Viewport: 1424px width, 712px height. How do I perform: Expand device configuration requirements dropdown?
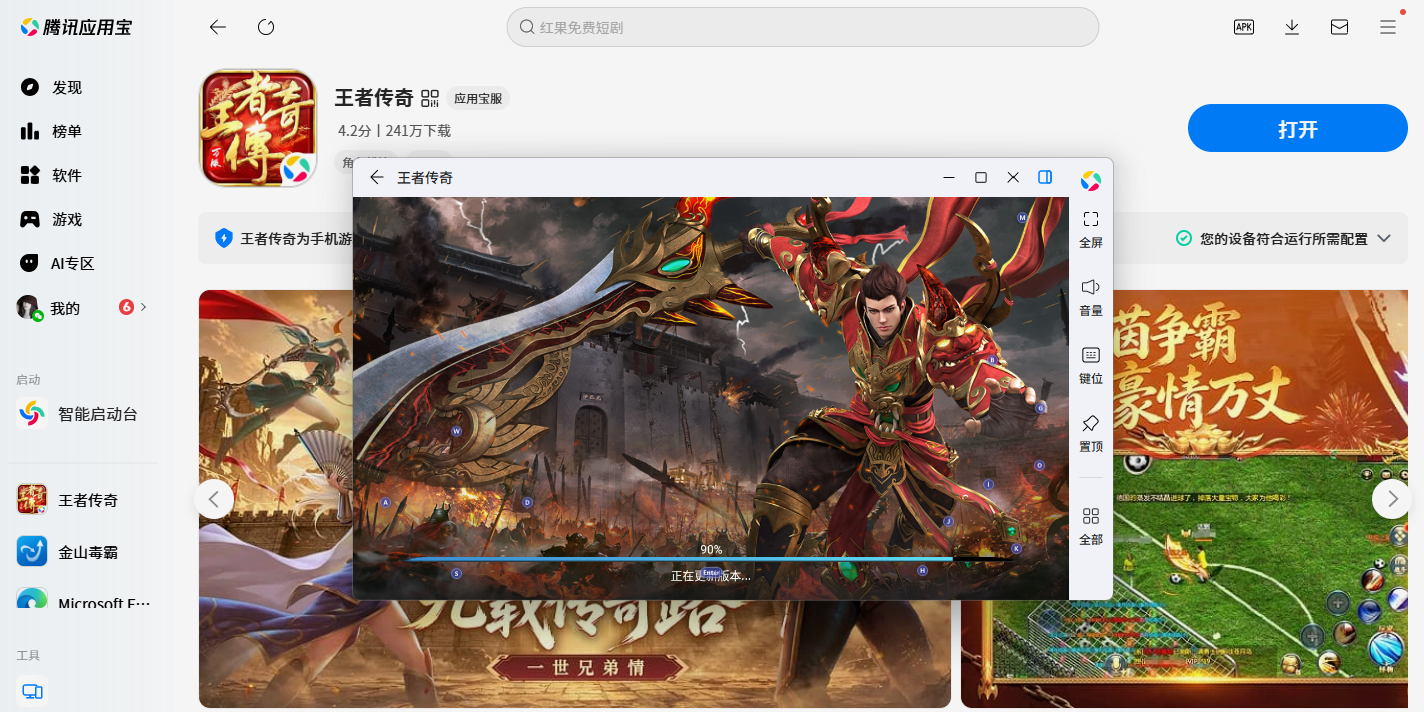pyautogui.click(x=1384, y=238)
